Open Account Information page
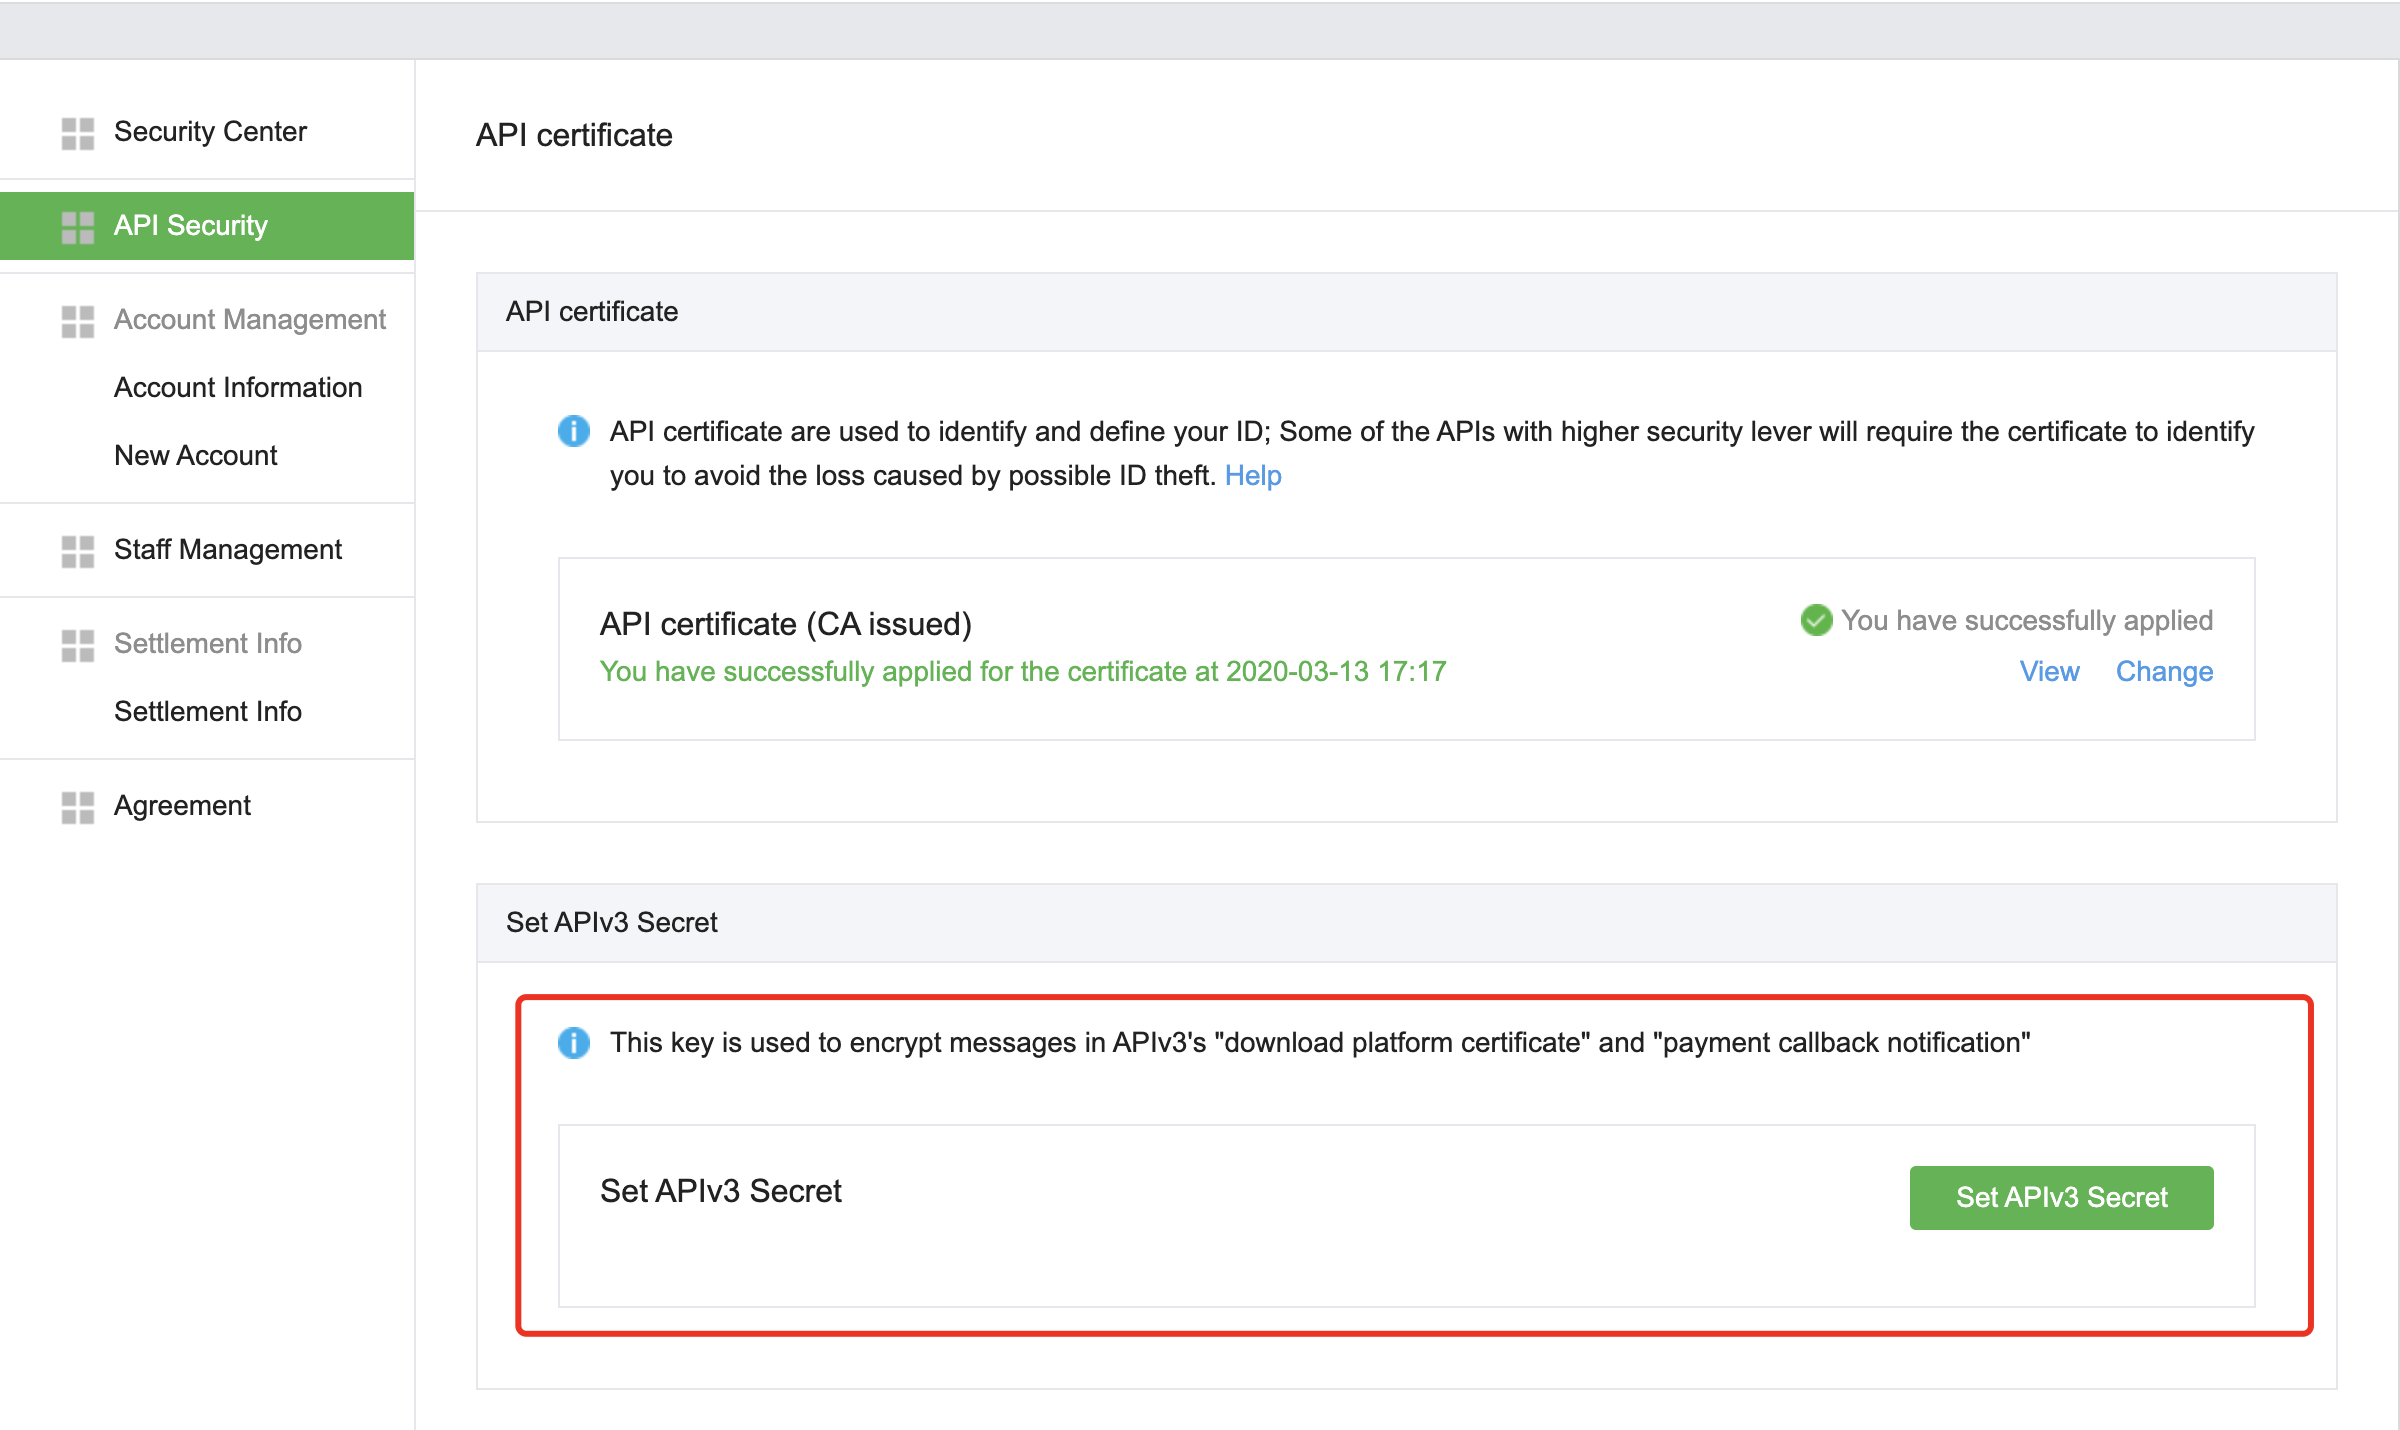Viewport: 2400px width, 1430px height. pyautogui.click(x=238, y=387)
